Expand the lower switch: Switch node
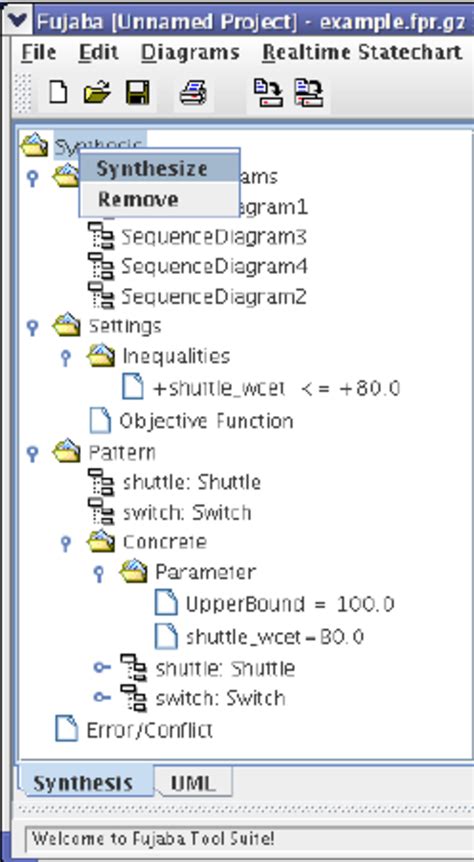The height and width of the screenshot is (862, 474). click(101, 697)
